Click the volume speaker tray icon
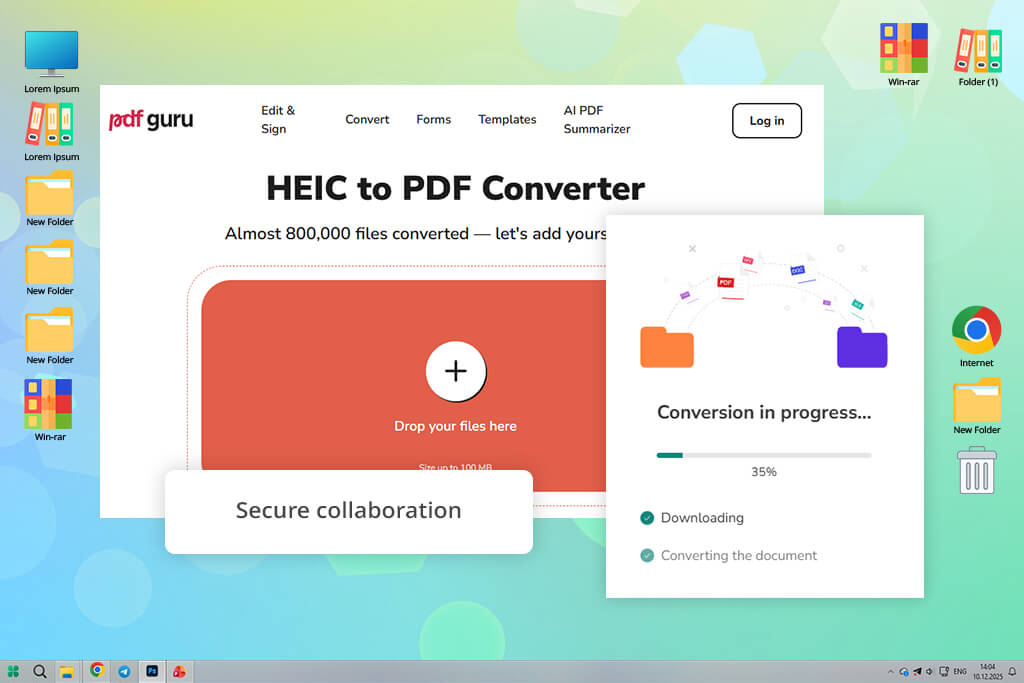1024x683 pixels. tap(929, 671)
